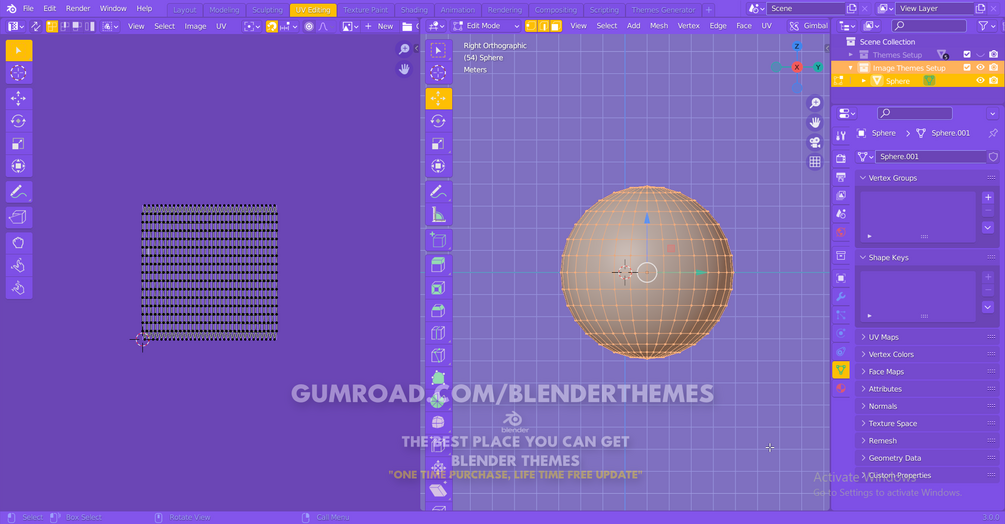
Task: Open vertex group specials dropdown arrow
Action: point(988,227)
